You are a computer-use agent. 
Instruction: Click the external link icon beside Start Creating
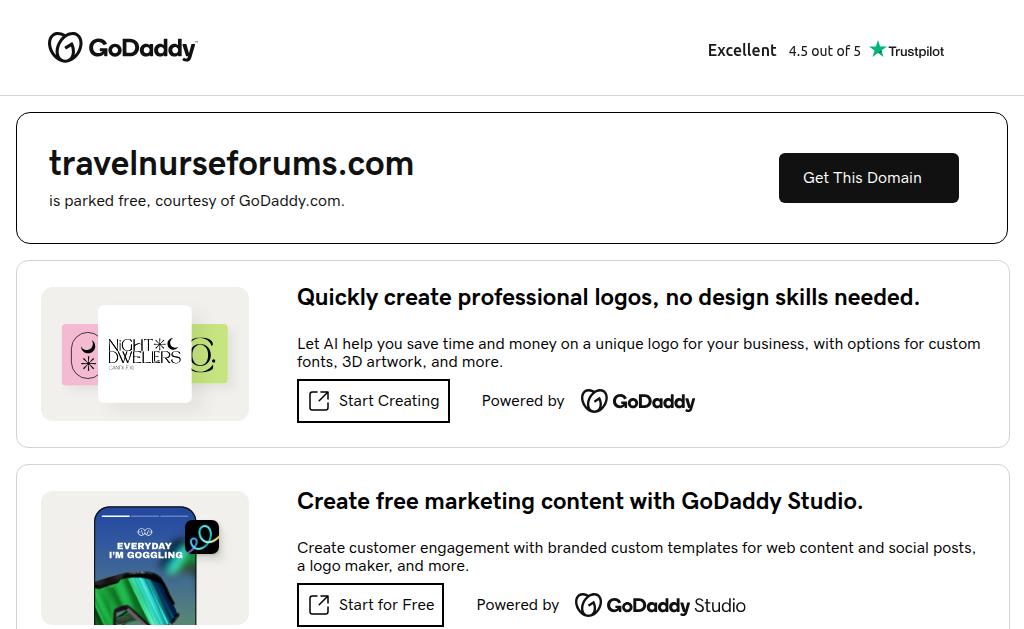319,401
